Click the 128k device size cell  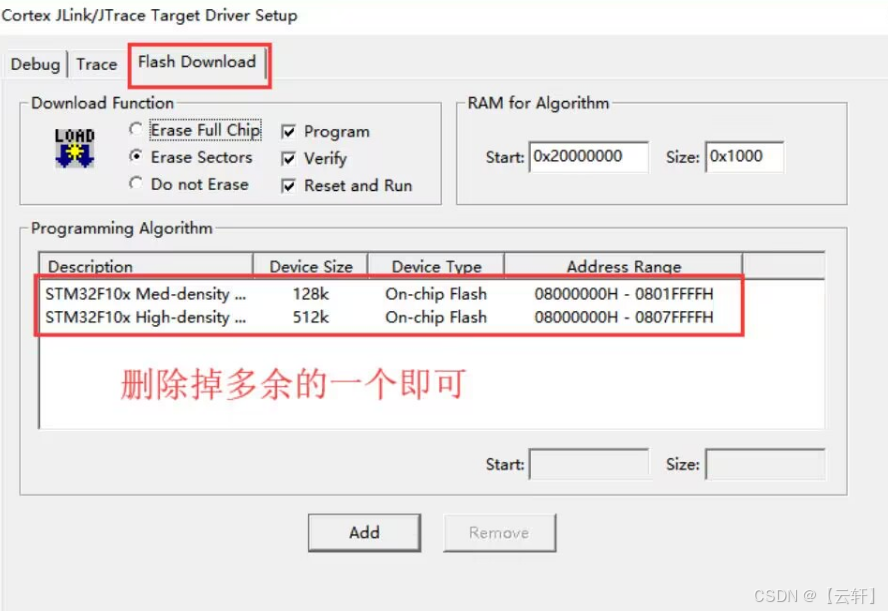coord(310,294)
